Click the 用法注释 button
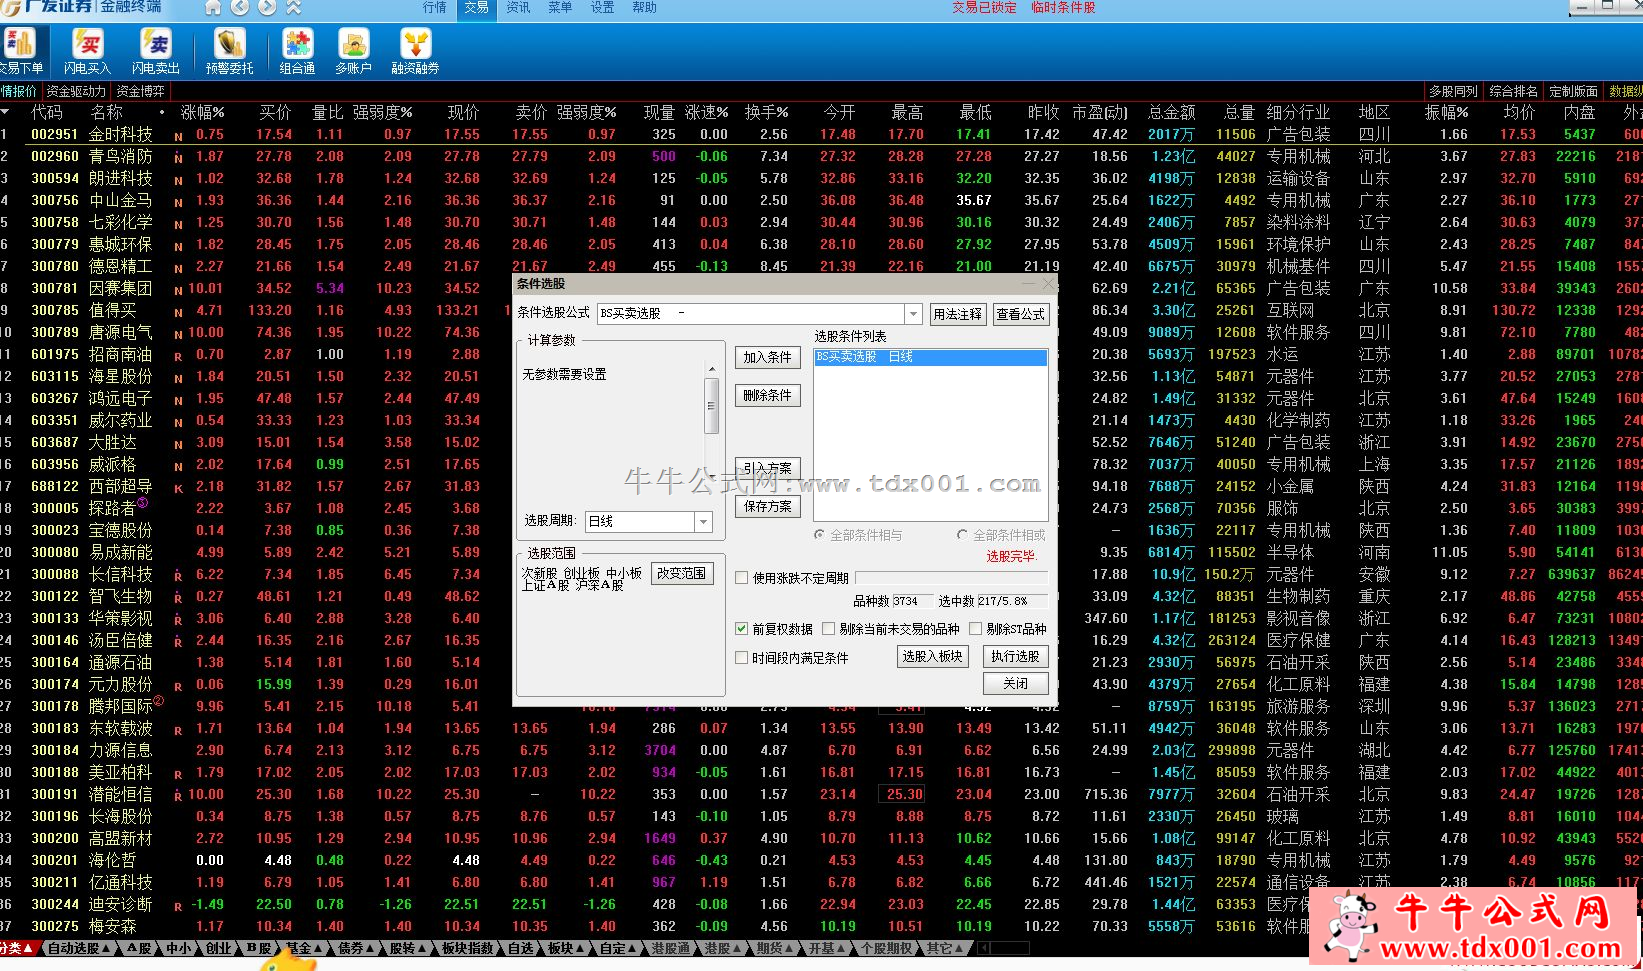The height and width of the screenshot is (971, 1643). click(x=957, y=314)
